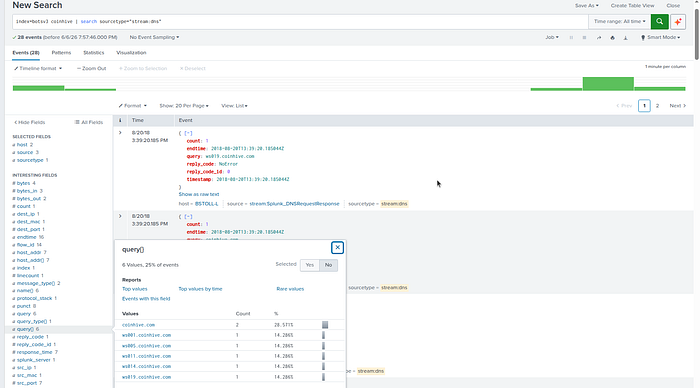Switch to Visualization tab

pos(131,53)
